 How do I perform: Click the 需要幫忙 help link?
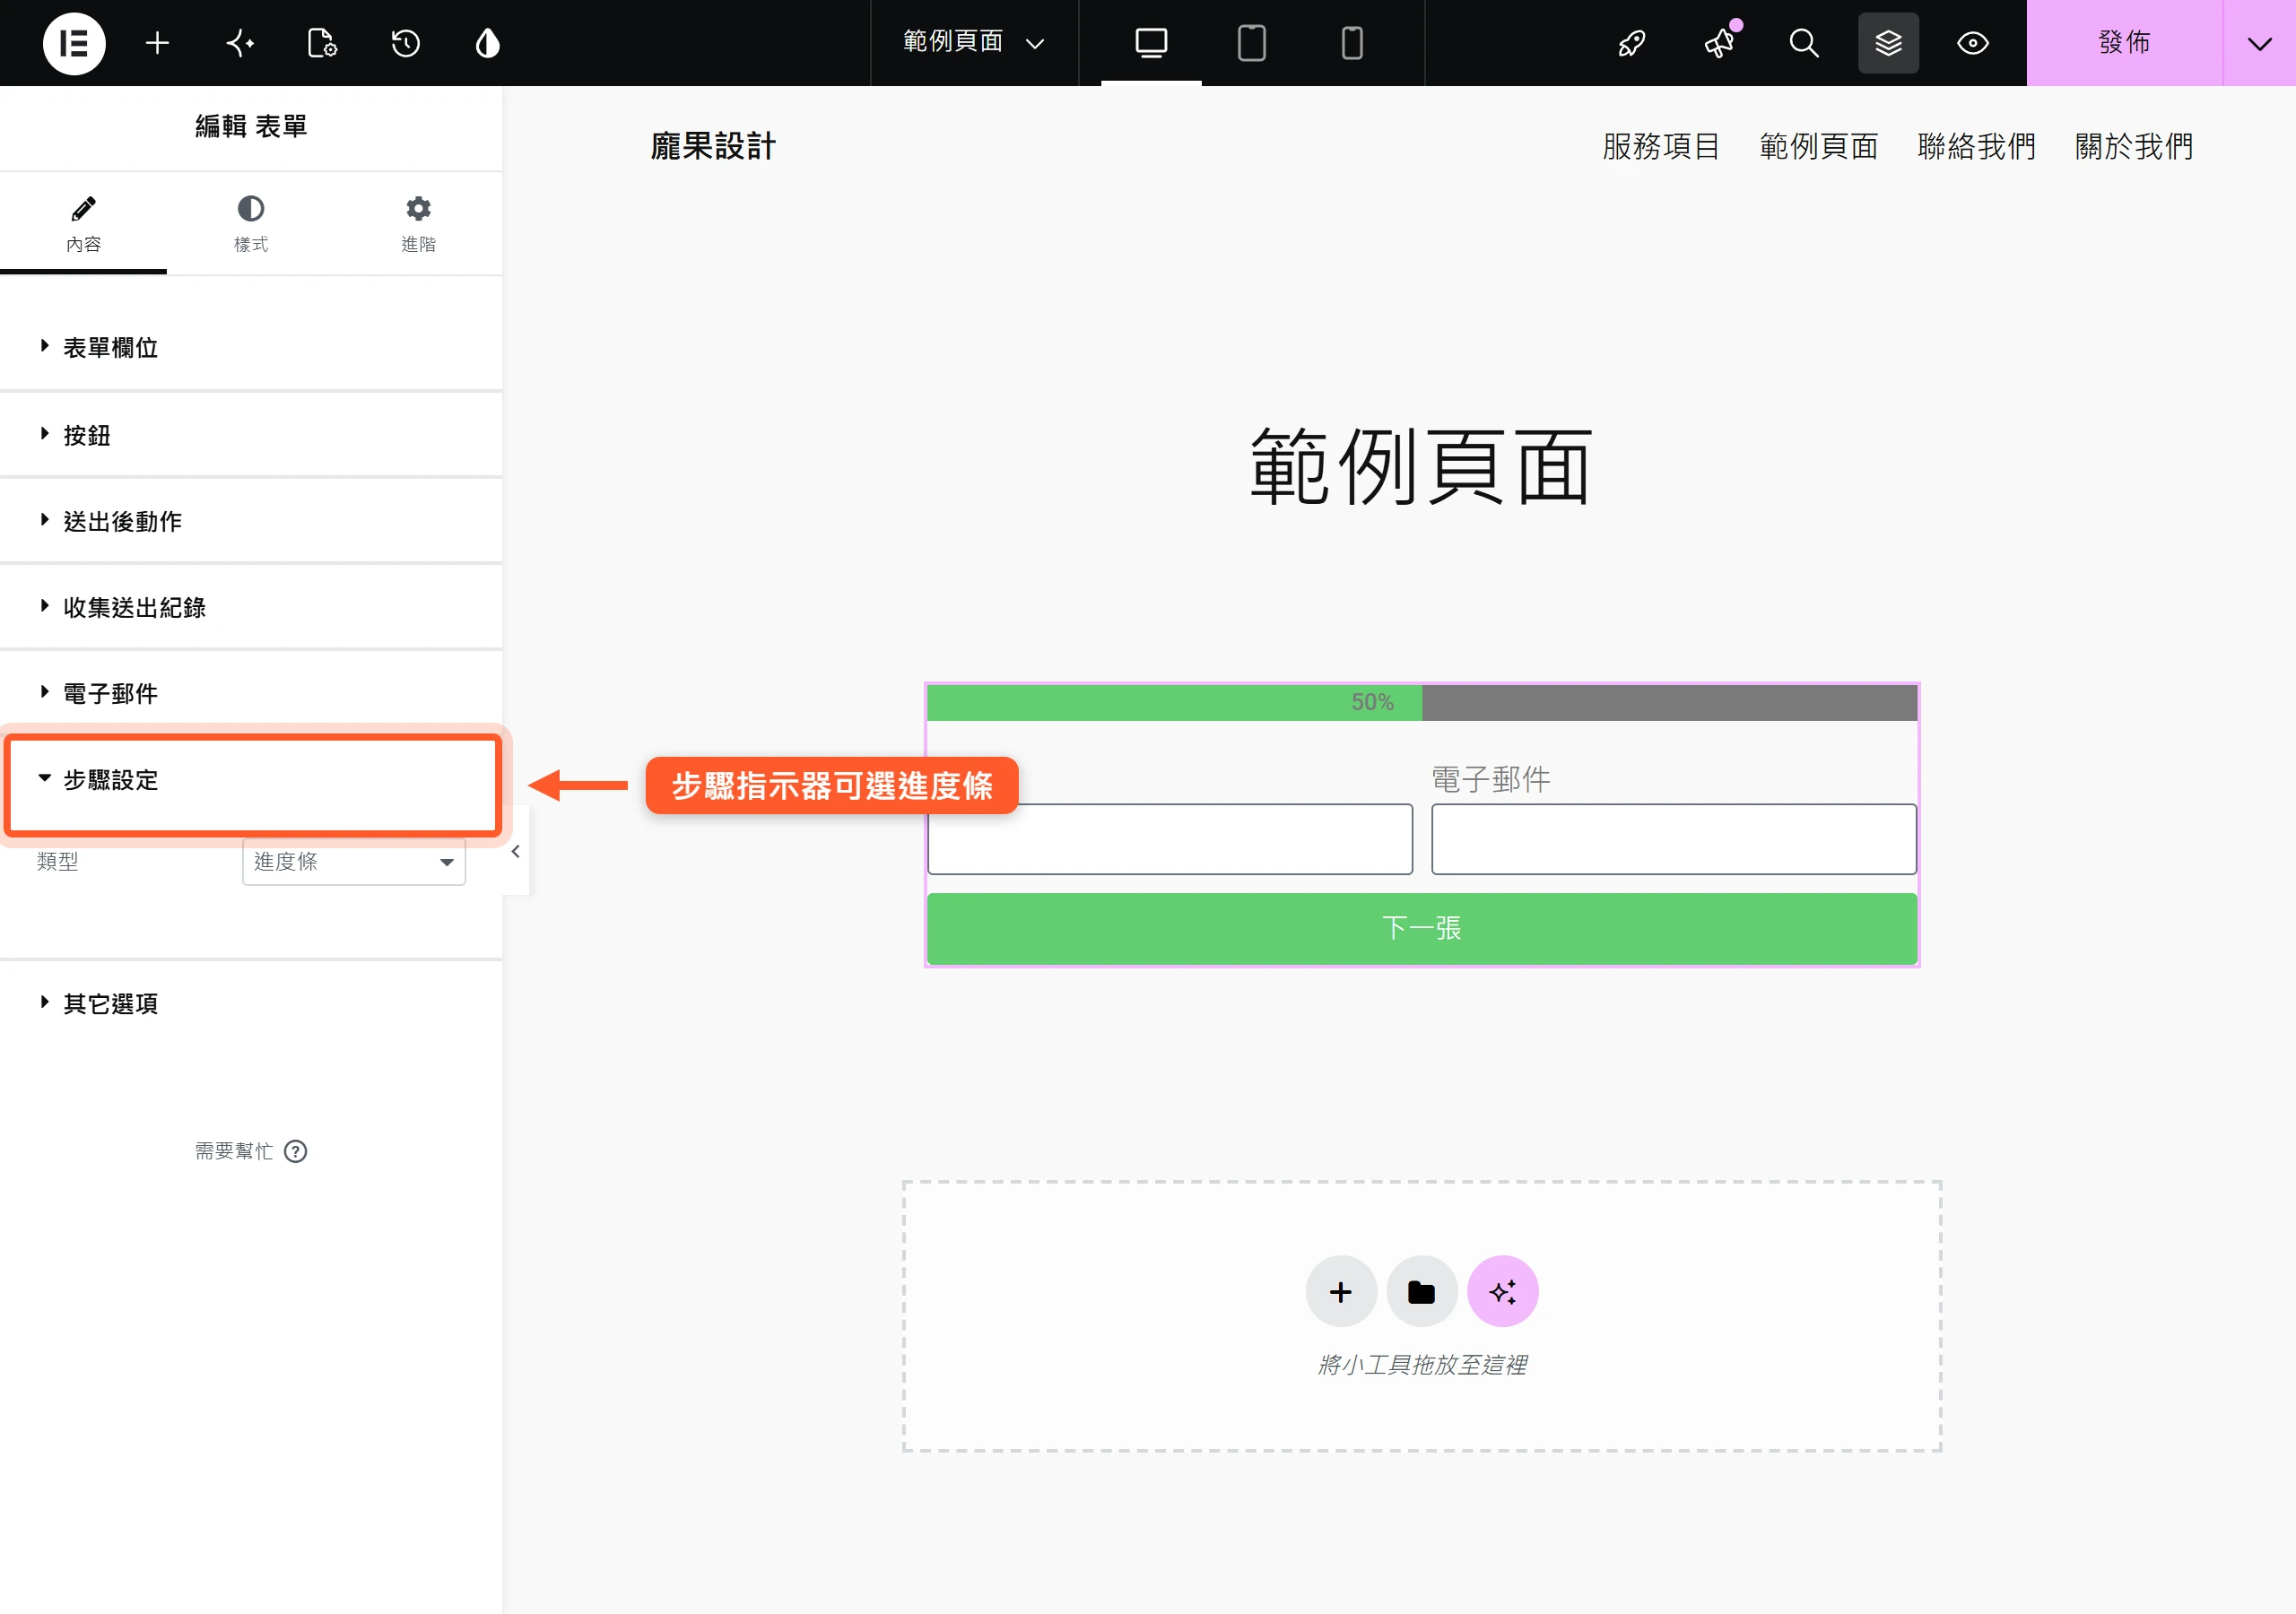tap(234, 1151)
